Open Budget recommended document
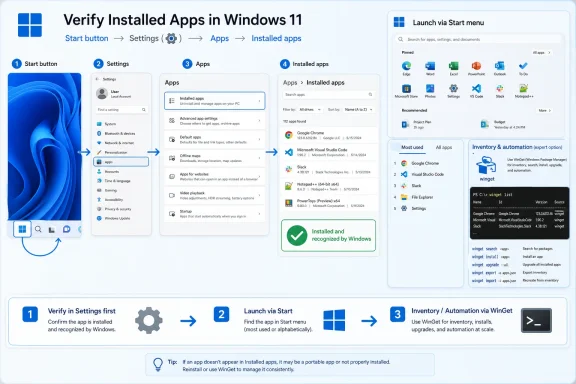This screenshot has height=384, width=576. [x=503, y=124]
